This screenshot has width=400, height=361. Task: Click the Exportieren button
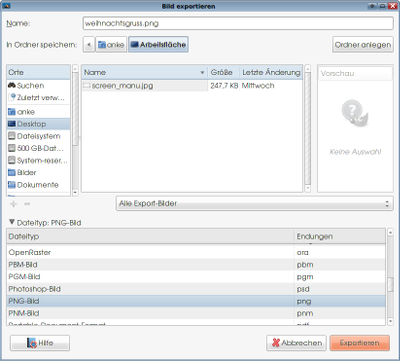pos(360,343)
